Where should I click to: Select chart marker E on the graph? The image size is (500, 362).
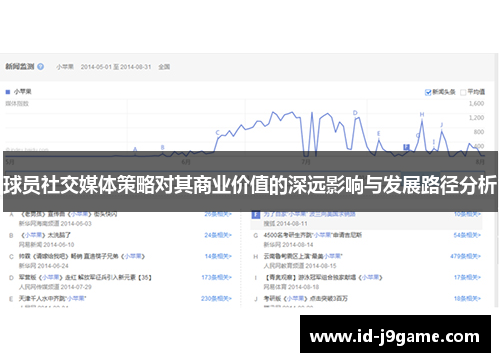pyautogui.click(x=378, y=134)
